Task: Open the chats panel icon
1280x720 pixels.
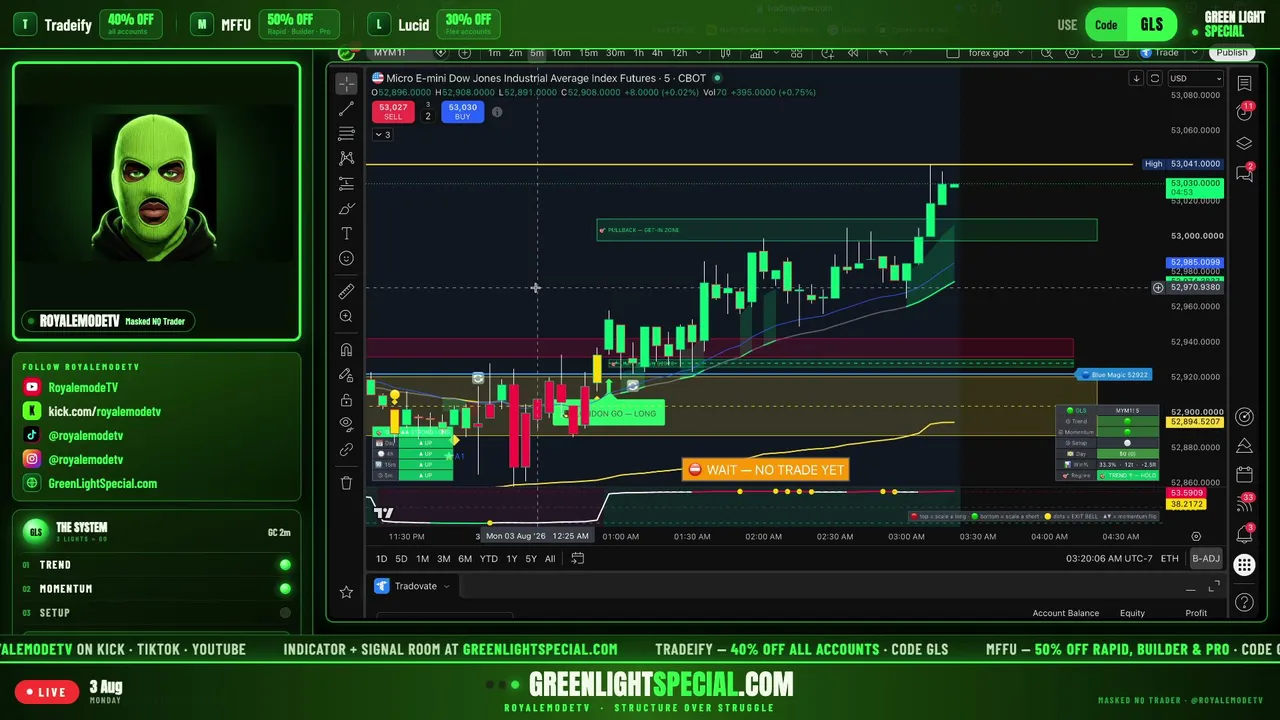Action: 1244,173
